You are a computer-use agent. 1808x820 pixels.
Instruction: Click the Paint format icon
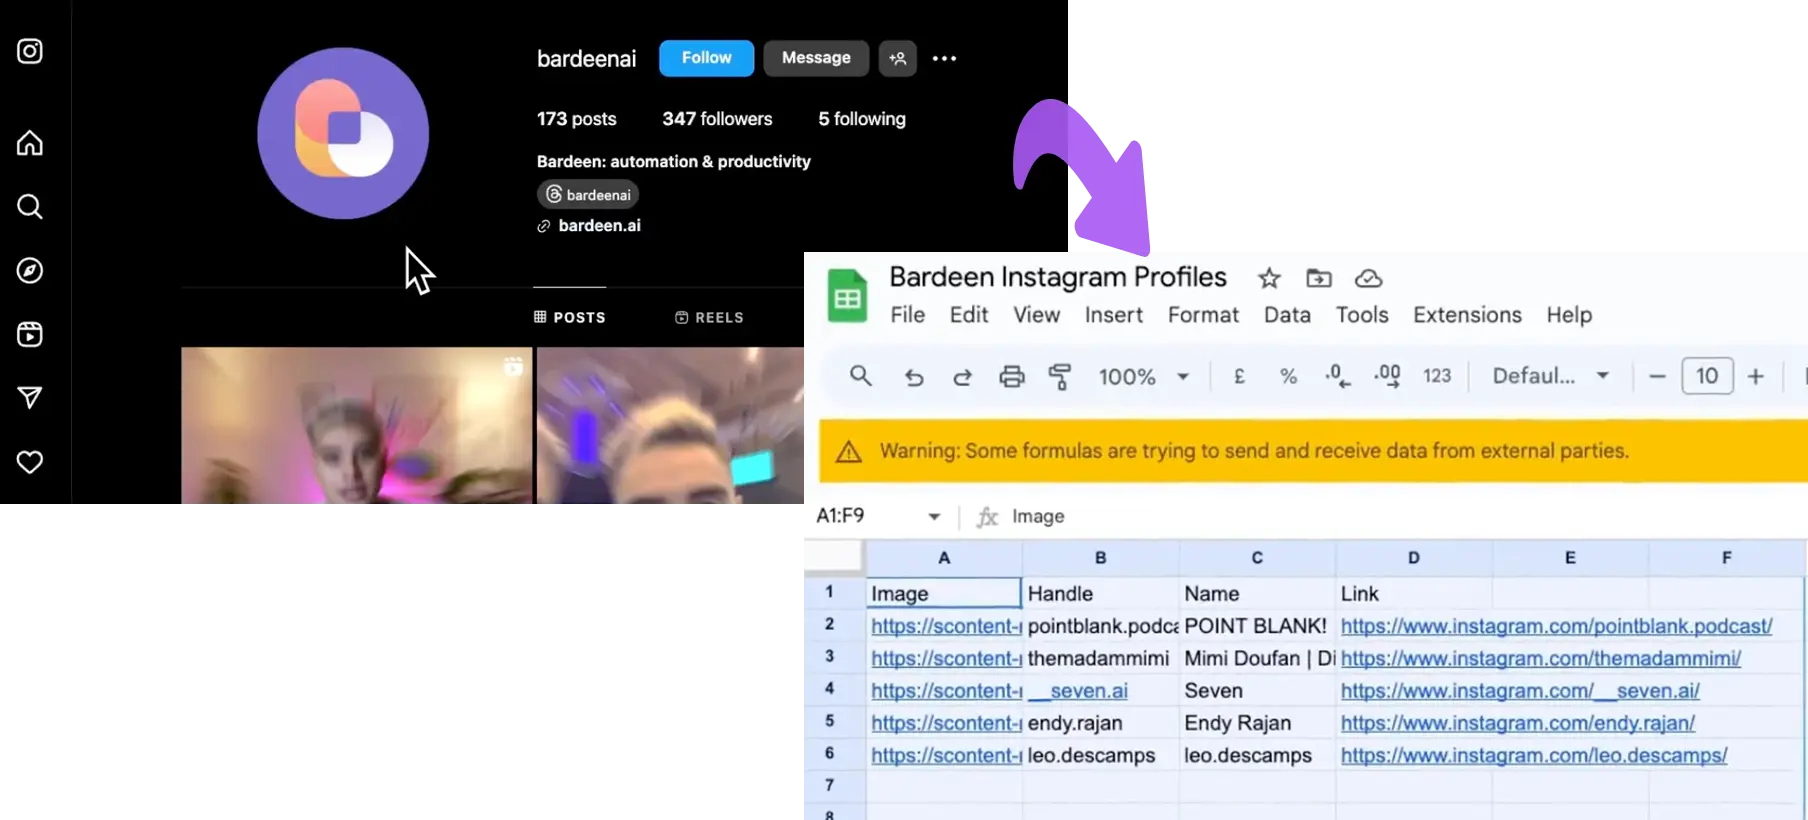coord(1060,377)
